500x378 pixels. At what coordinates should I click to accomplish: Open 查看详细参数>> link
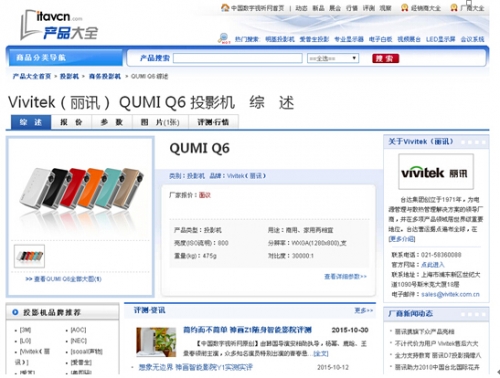[345, 276]
